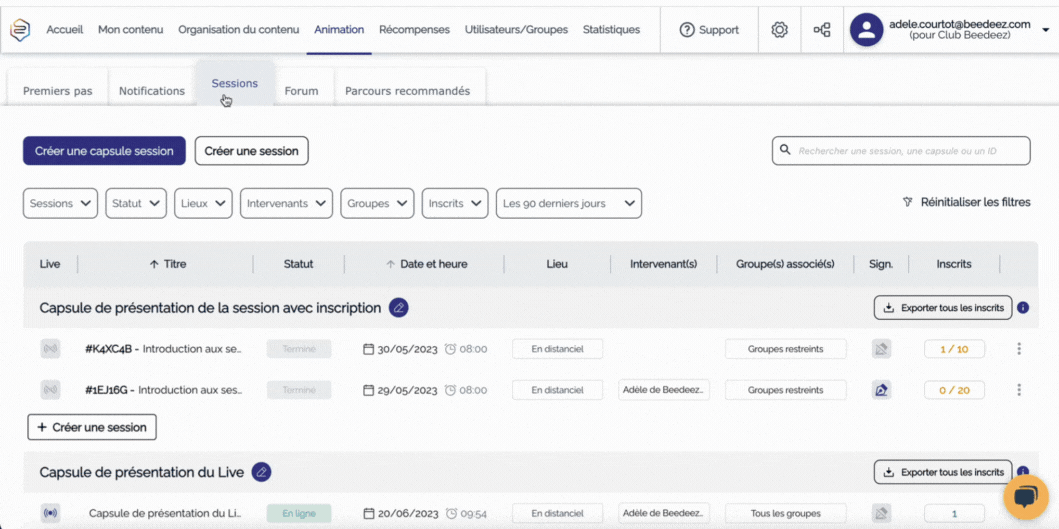1059x529 pixels.
Task: Open signature icon for session #1EJ16G
Action: point(881,390)
